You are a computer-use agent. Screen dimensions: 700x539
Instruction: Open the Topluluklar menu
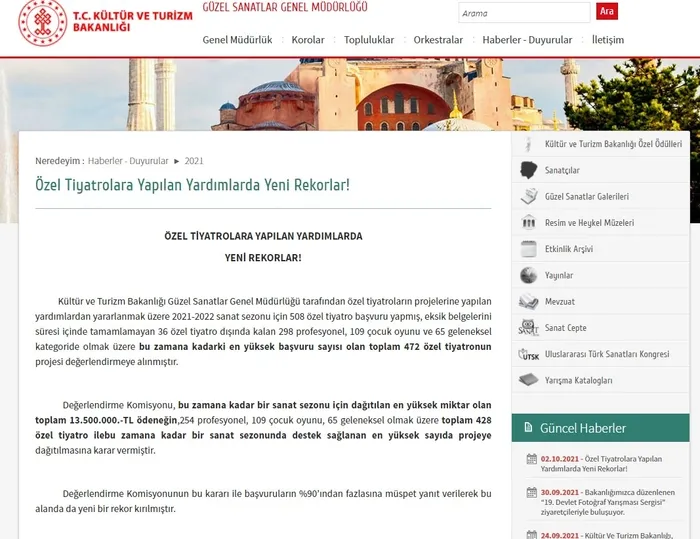click(x=369, y=40)
